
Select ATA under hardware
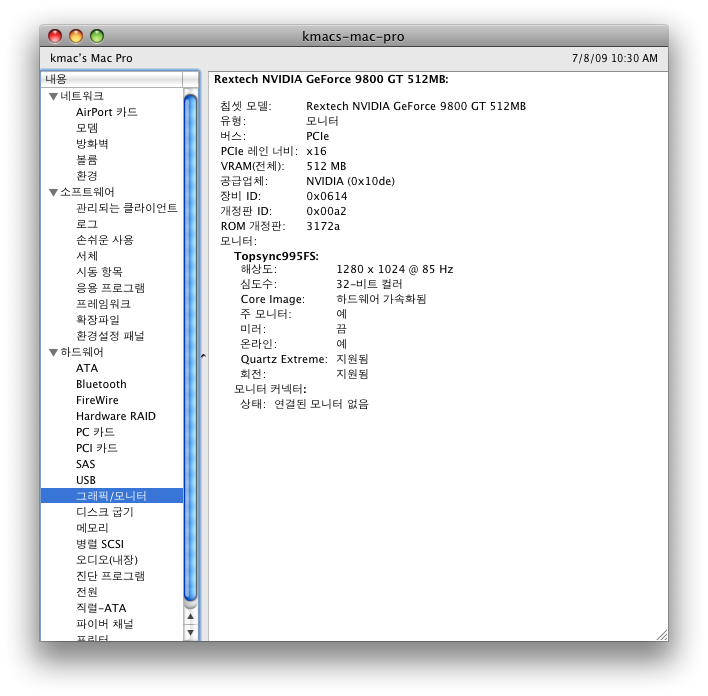[87, 368]
